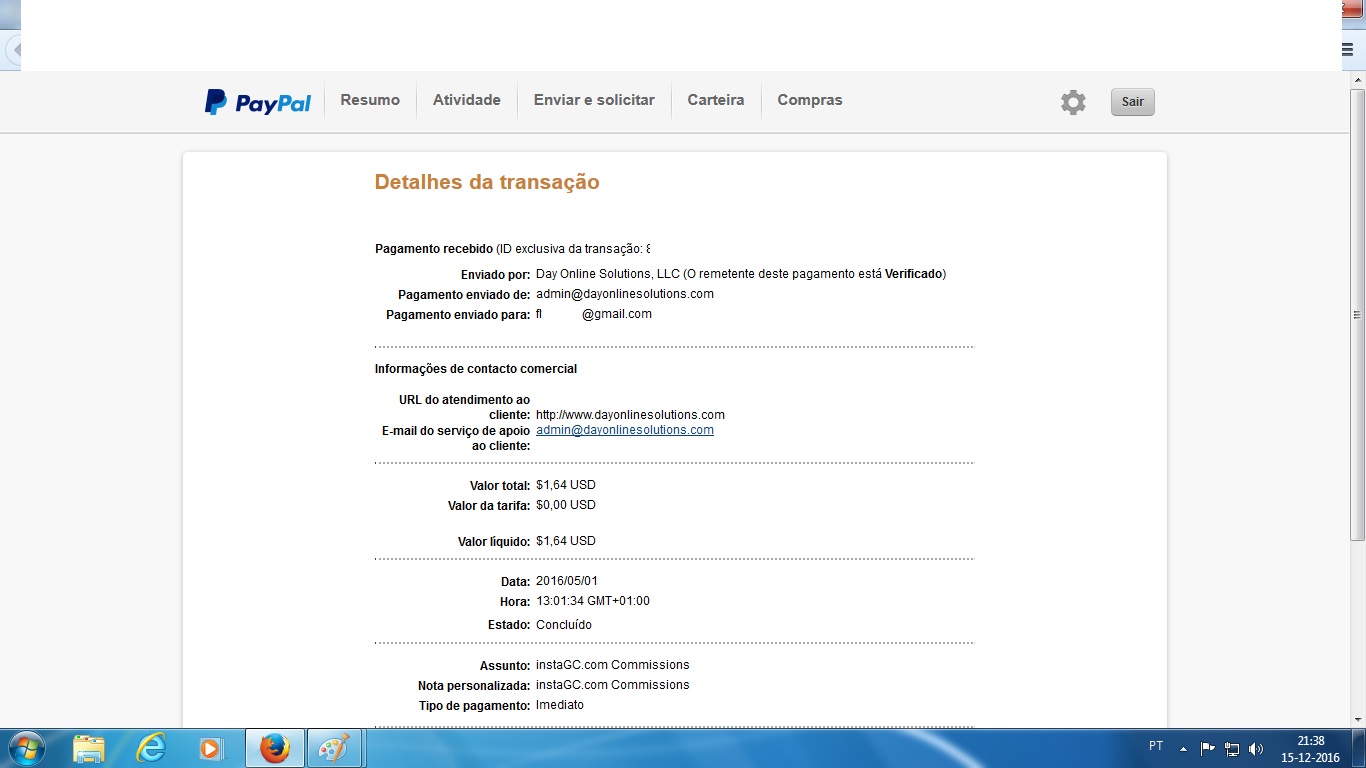Select the payment type Imediato

tap(560, 705)
